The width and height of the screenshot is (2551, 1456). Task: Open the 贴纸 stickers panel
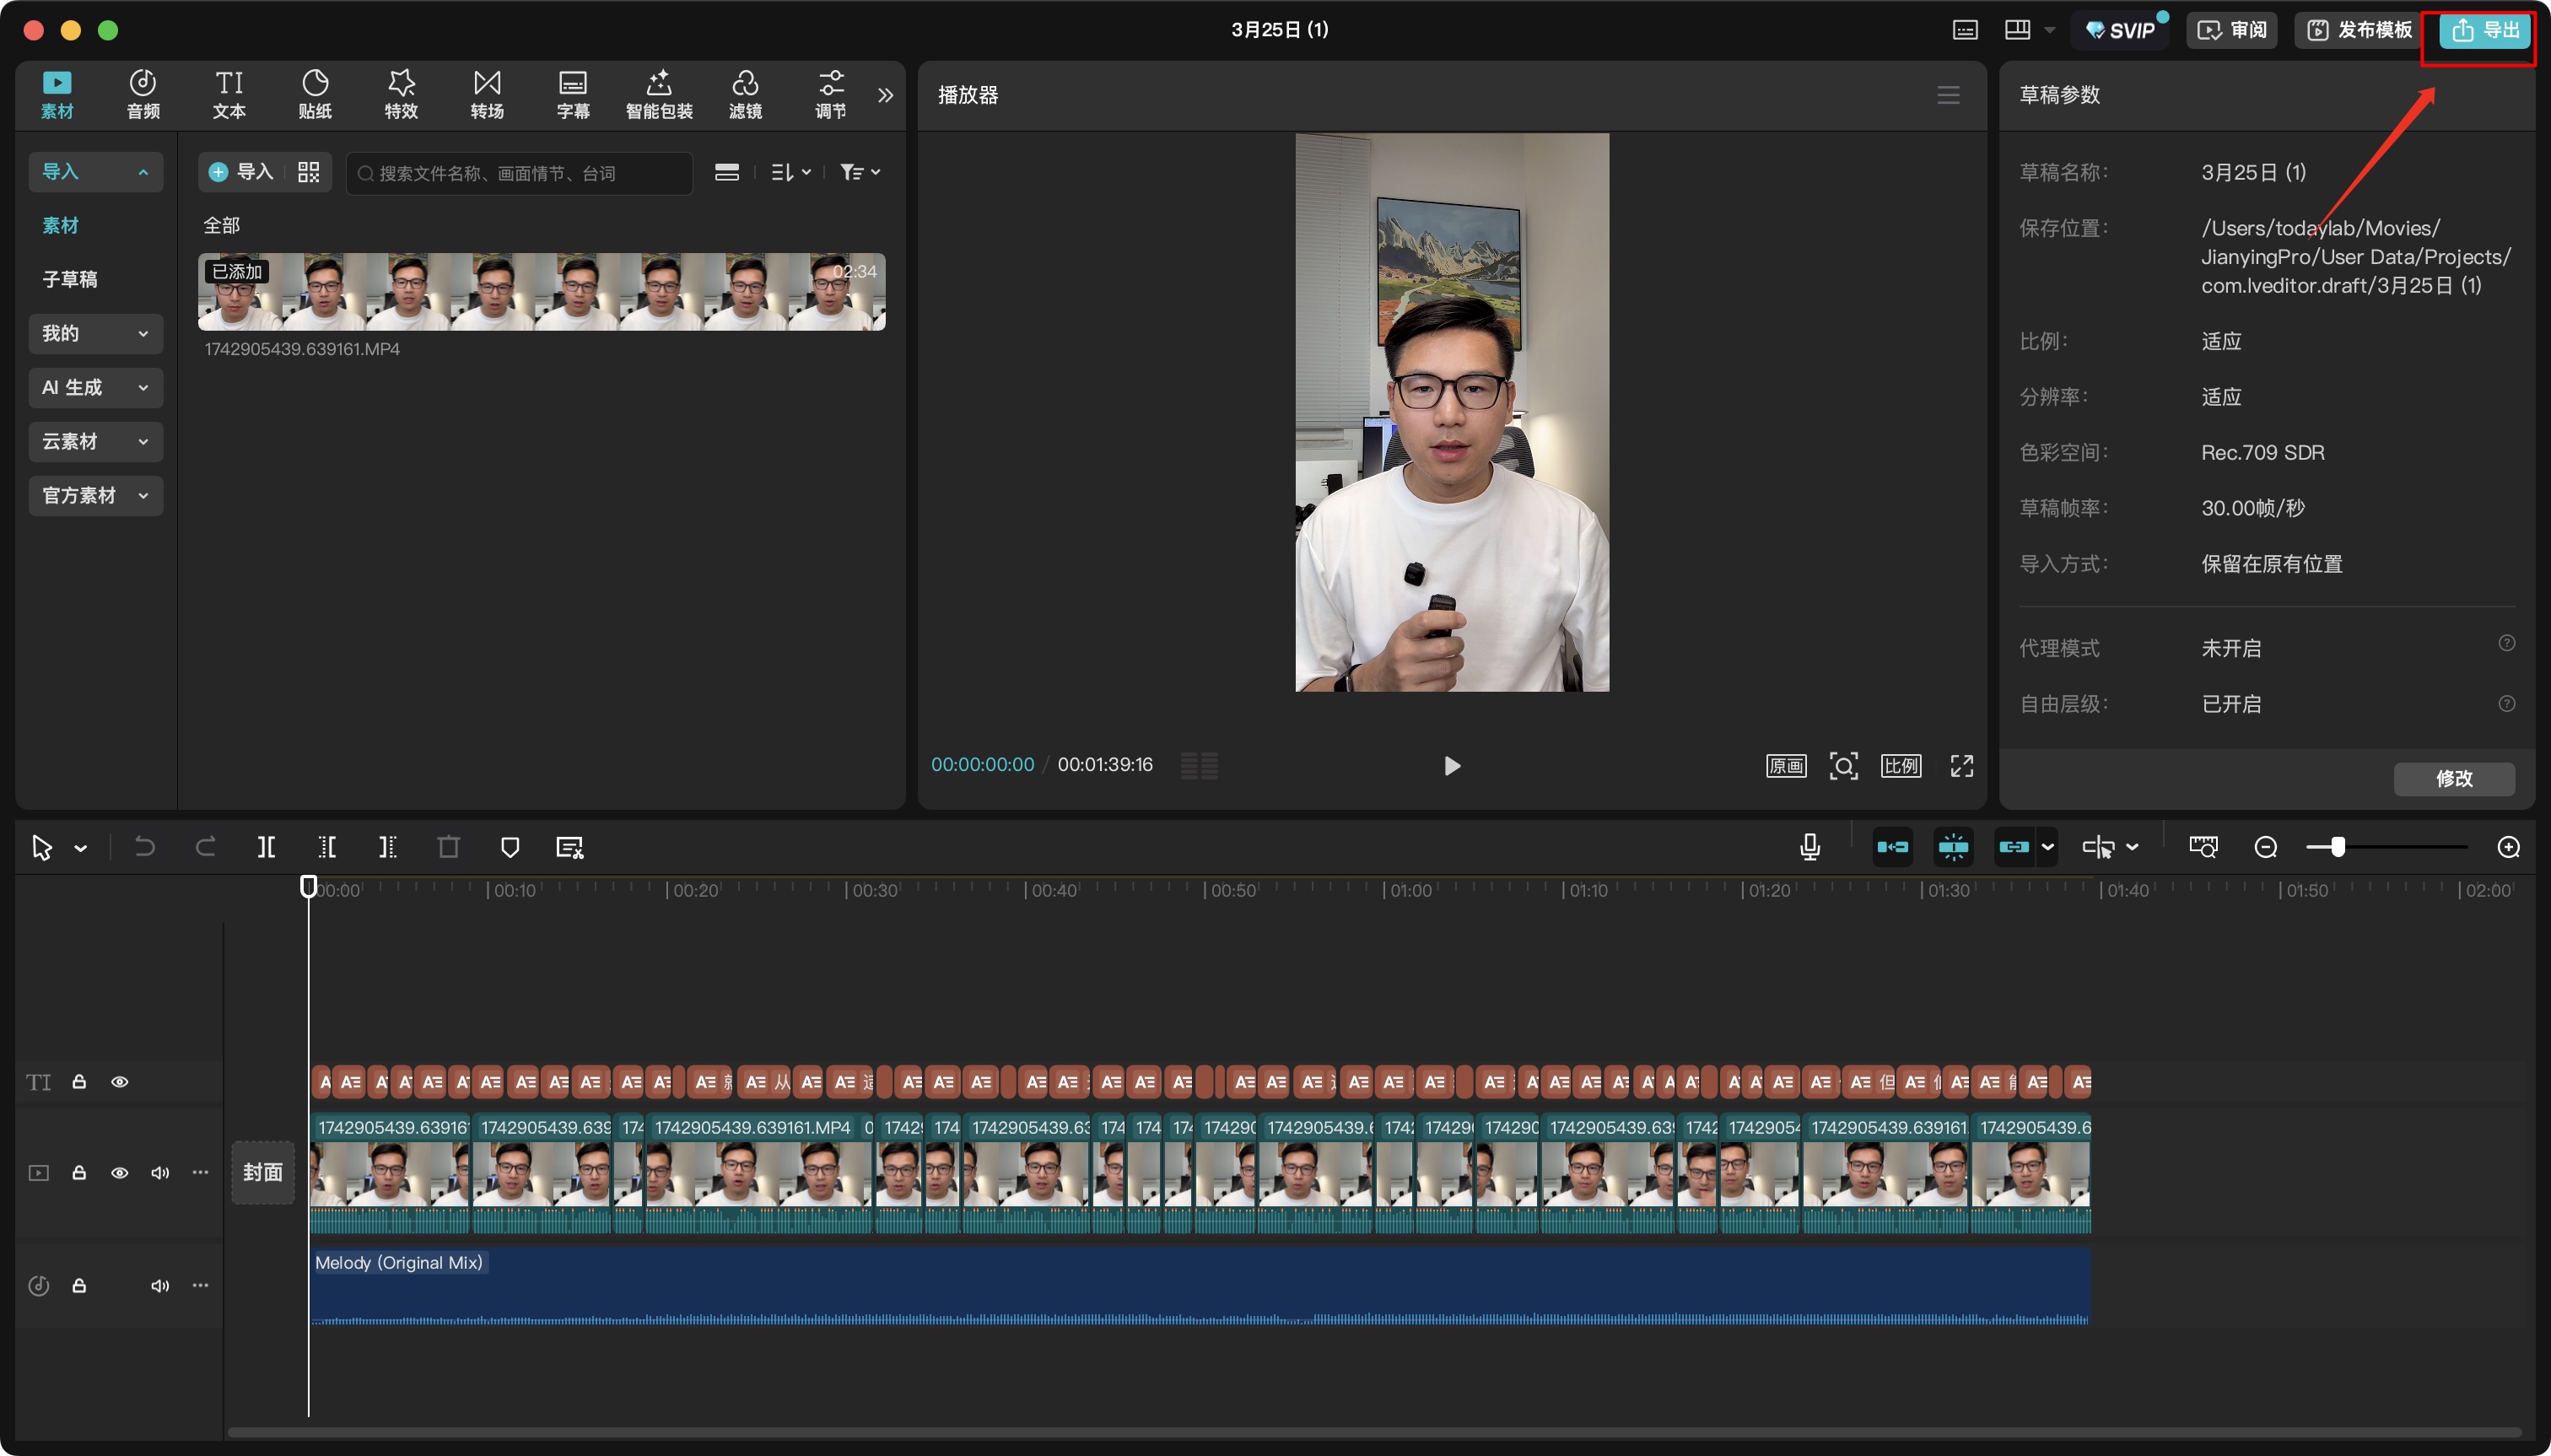[x=315, y=94]
